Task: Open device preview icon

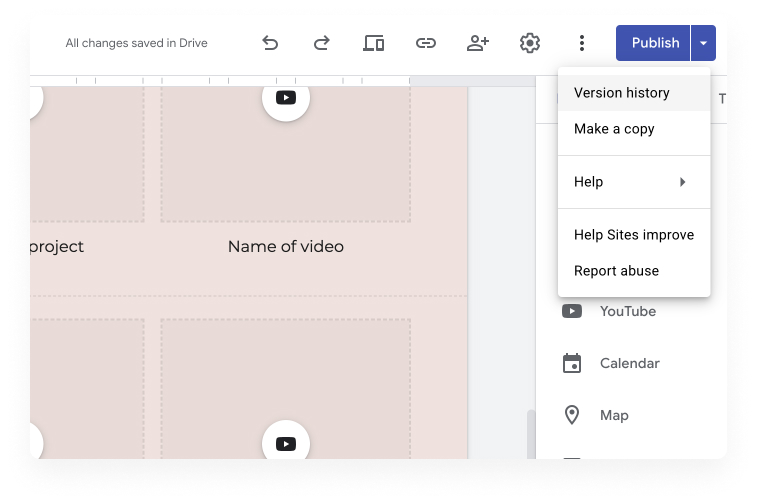Action: (374, 43)
